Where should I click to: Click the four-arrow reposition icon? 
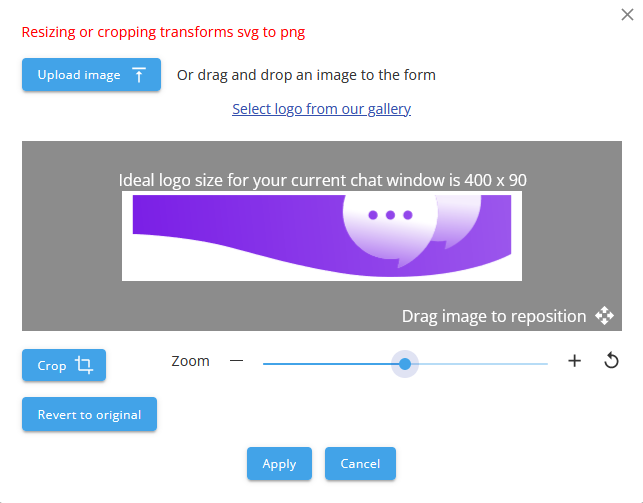(604, 316)
